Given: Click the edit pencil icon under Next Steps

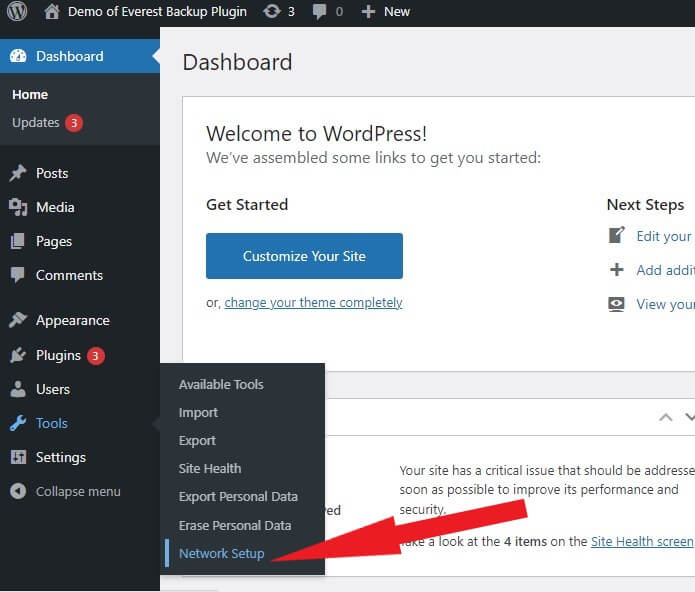Looking at the screenshot, I should click(617, 235).
